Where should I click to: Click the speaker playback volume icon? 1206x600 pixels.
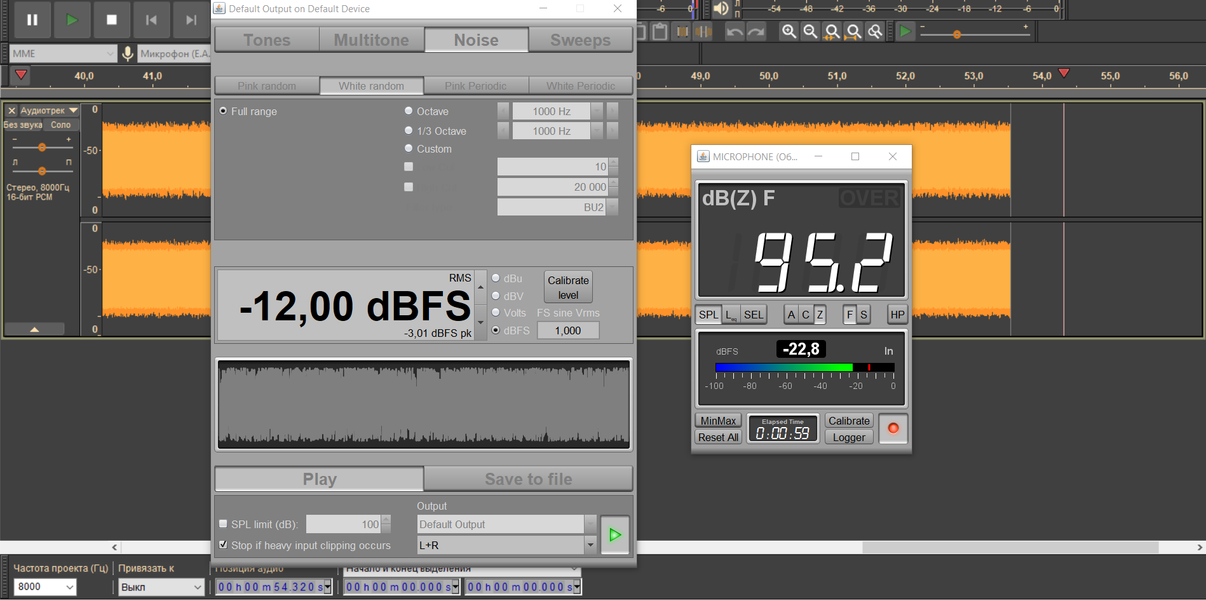[721, 9]
